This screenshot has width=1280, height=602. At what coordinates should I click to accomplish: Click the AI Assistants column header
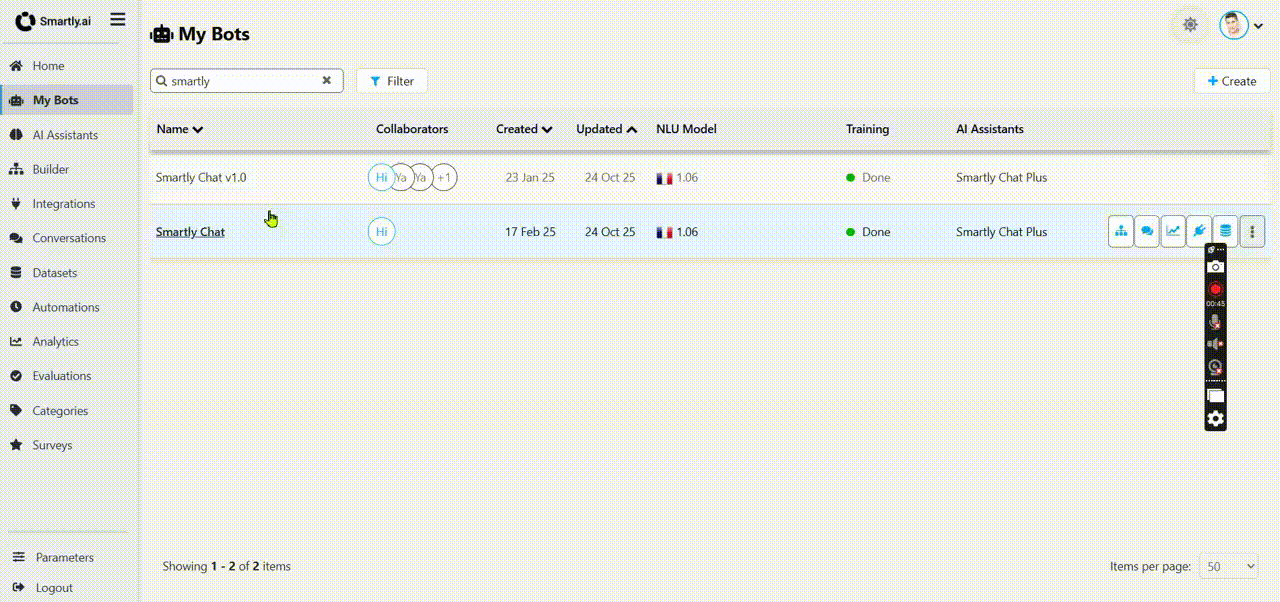[989, 129]
